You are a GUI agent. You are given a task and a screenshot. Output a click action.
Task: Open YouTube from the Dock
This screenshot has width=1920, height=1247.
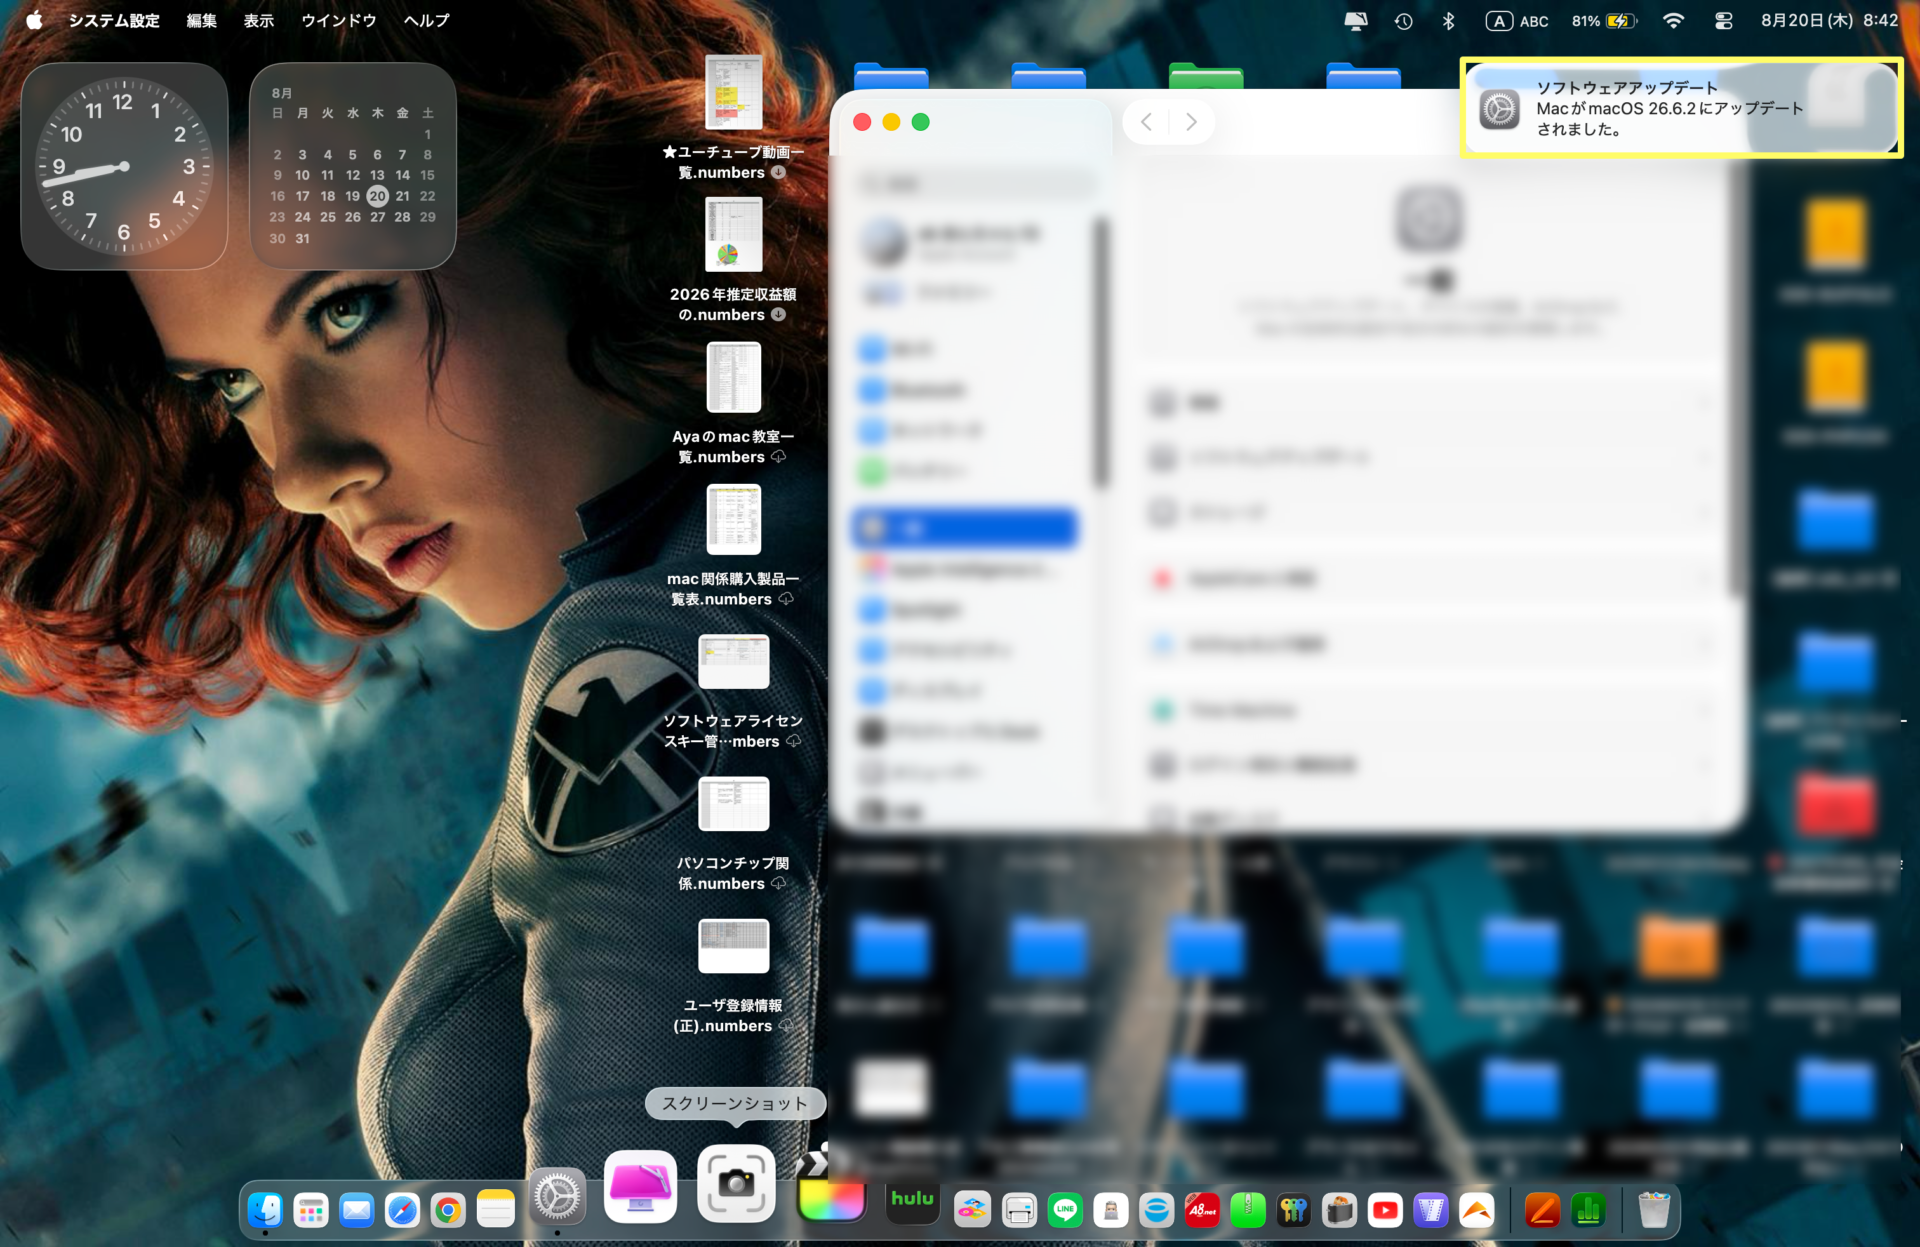click(x=1386, y=1211)
